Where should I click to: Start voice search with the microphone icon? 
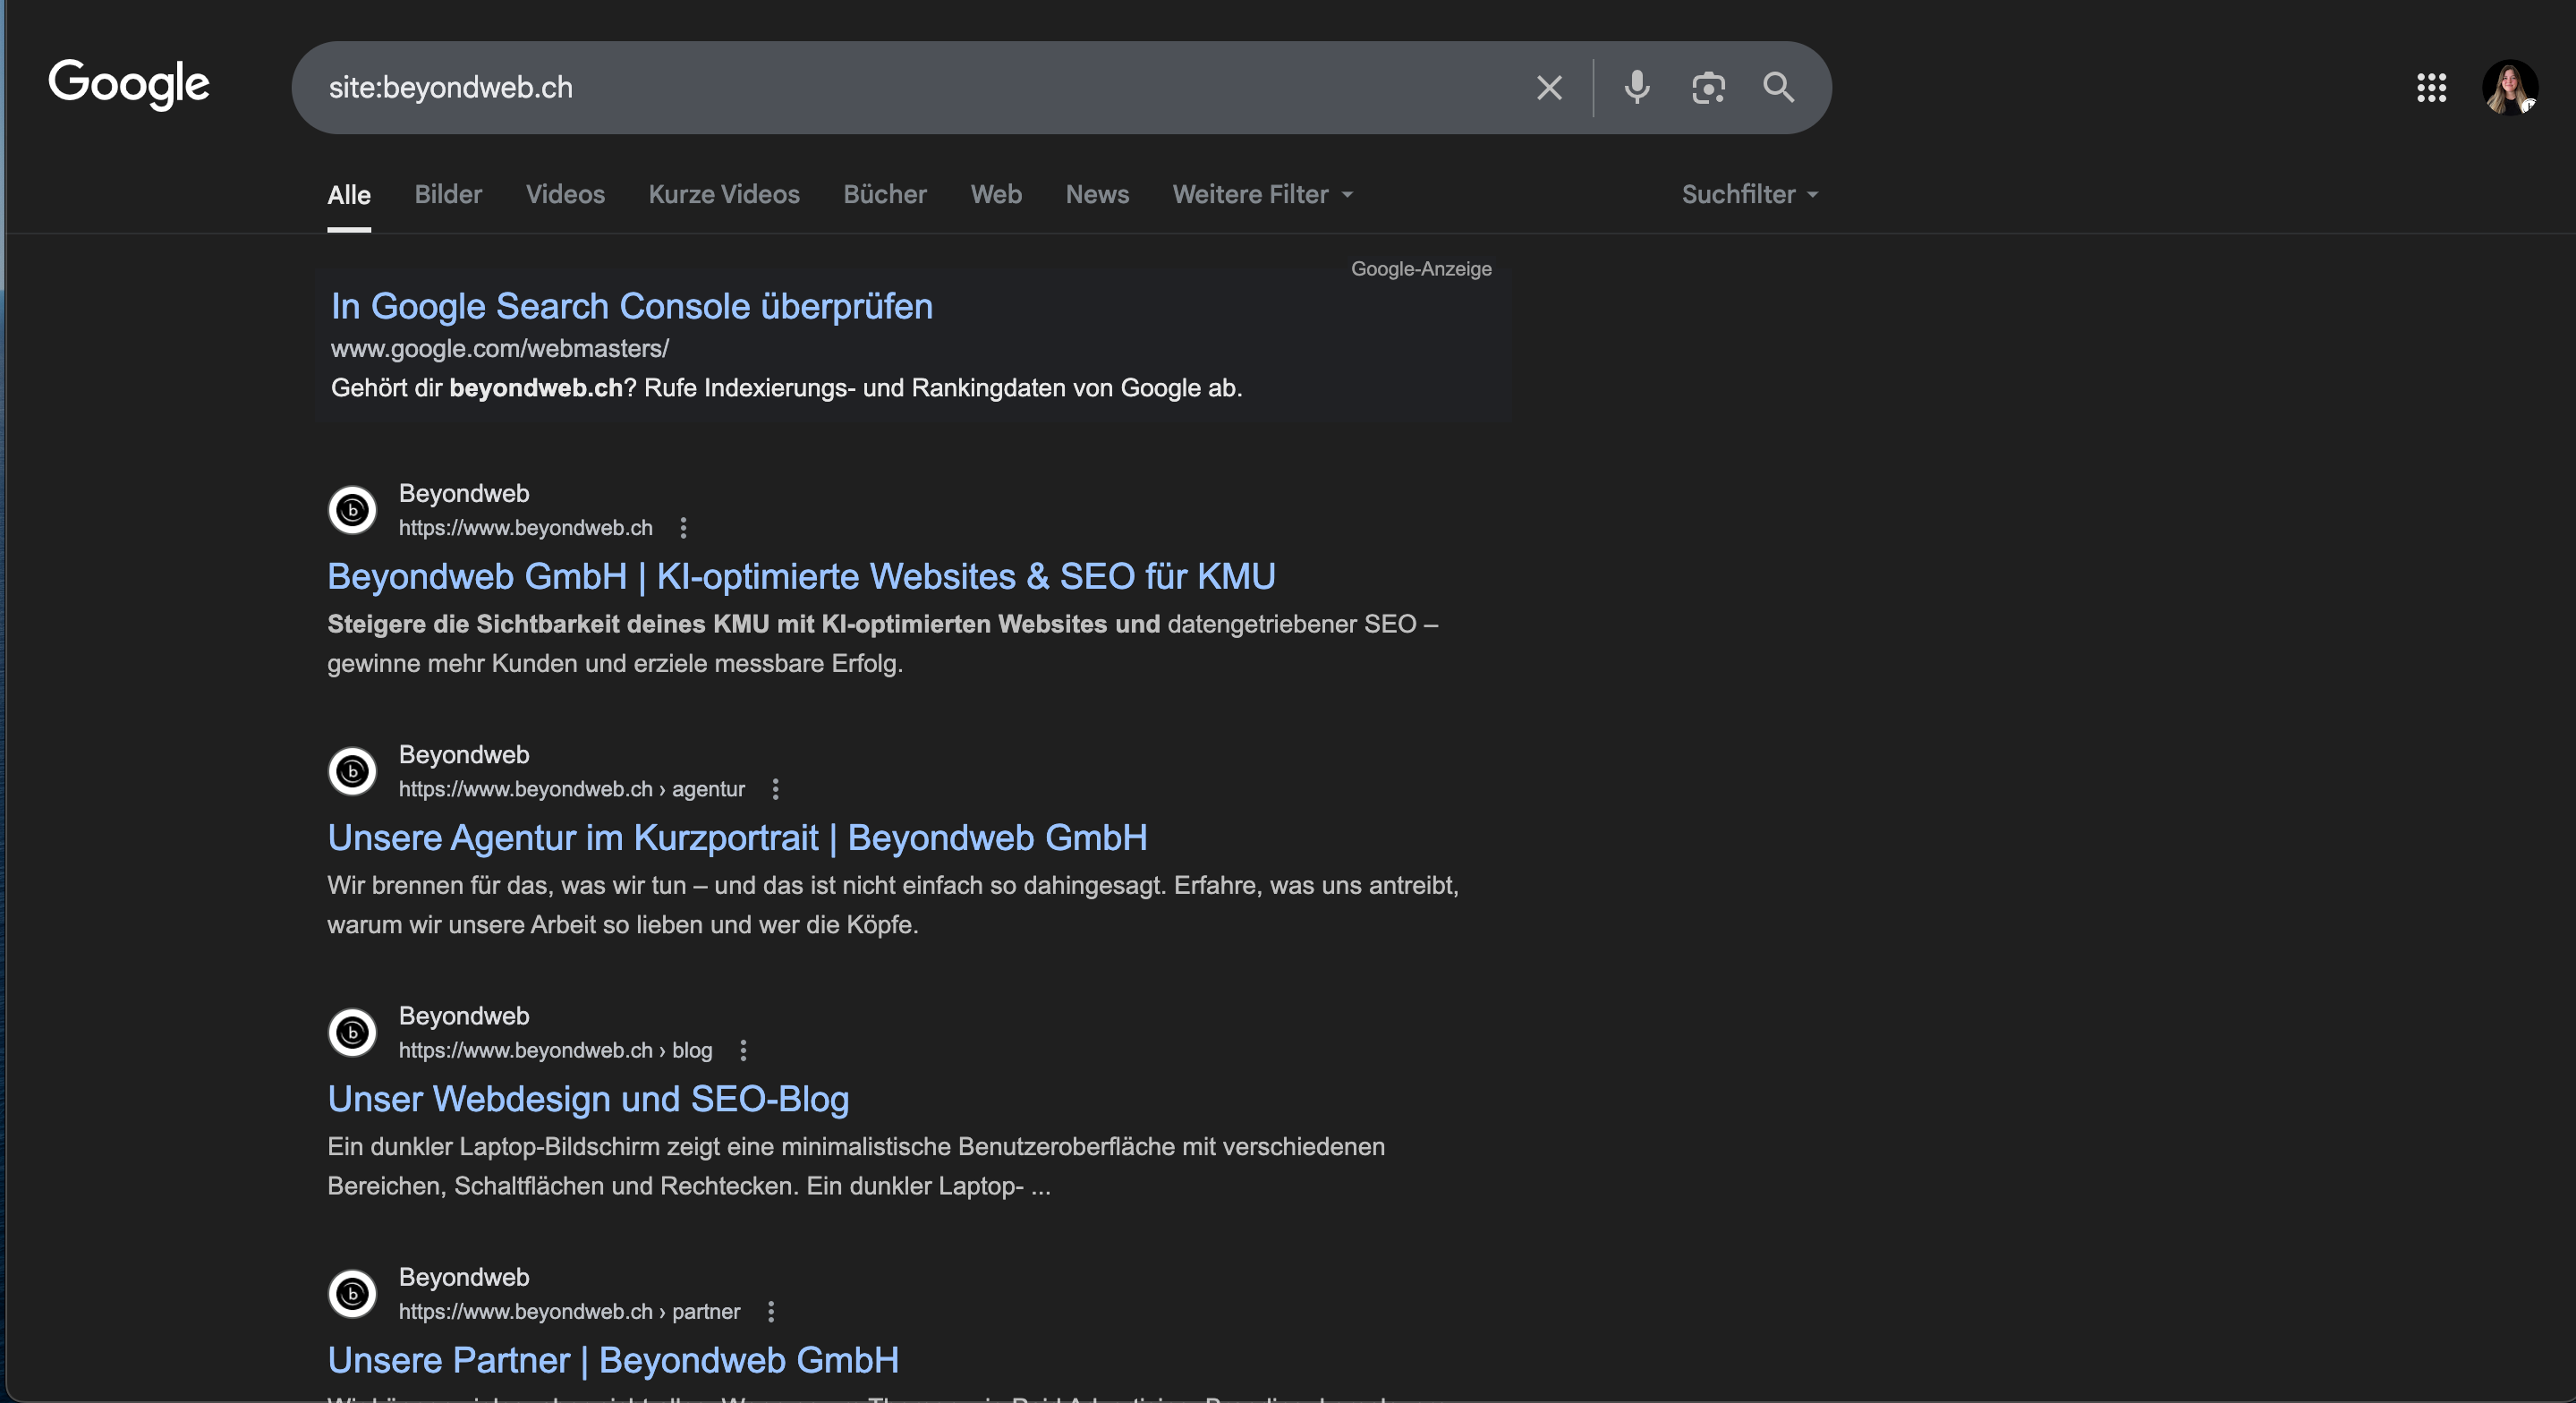click(1637, 88)
